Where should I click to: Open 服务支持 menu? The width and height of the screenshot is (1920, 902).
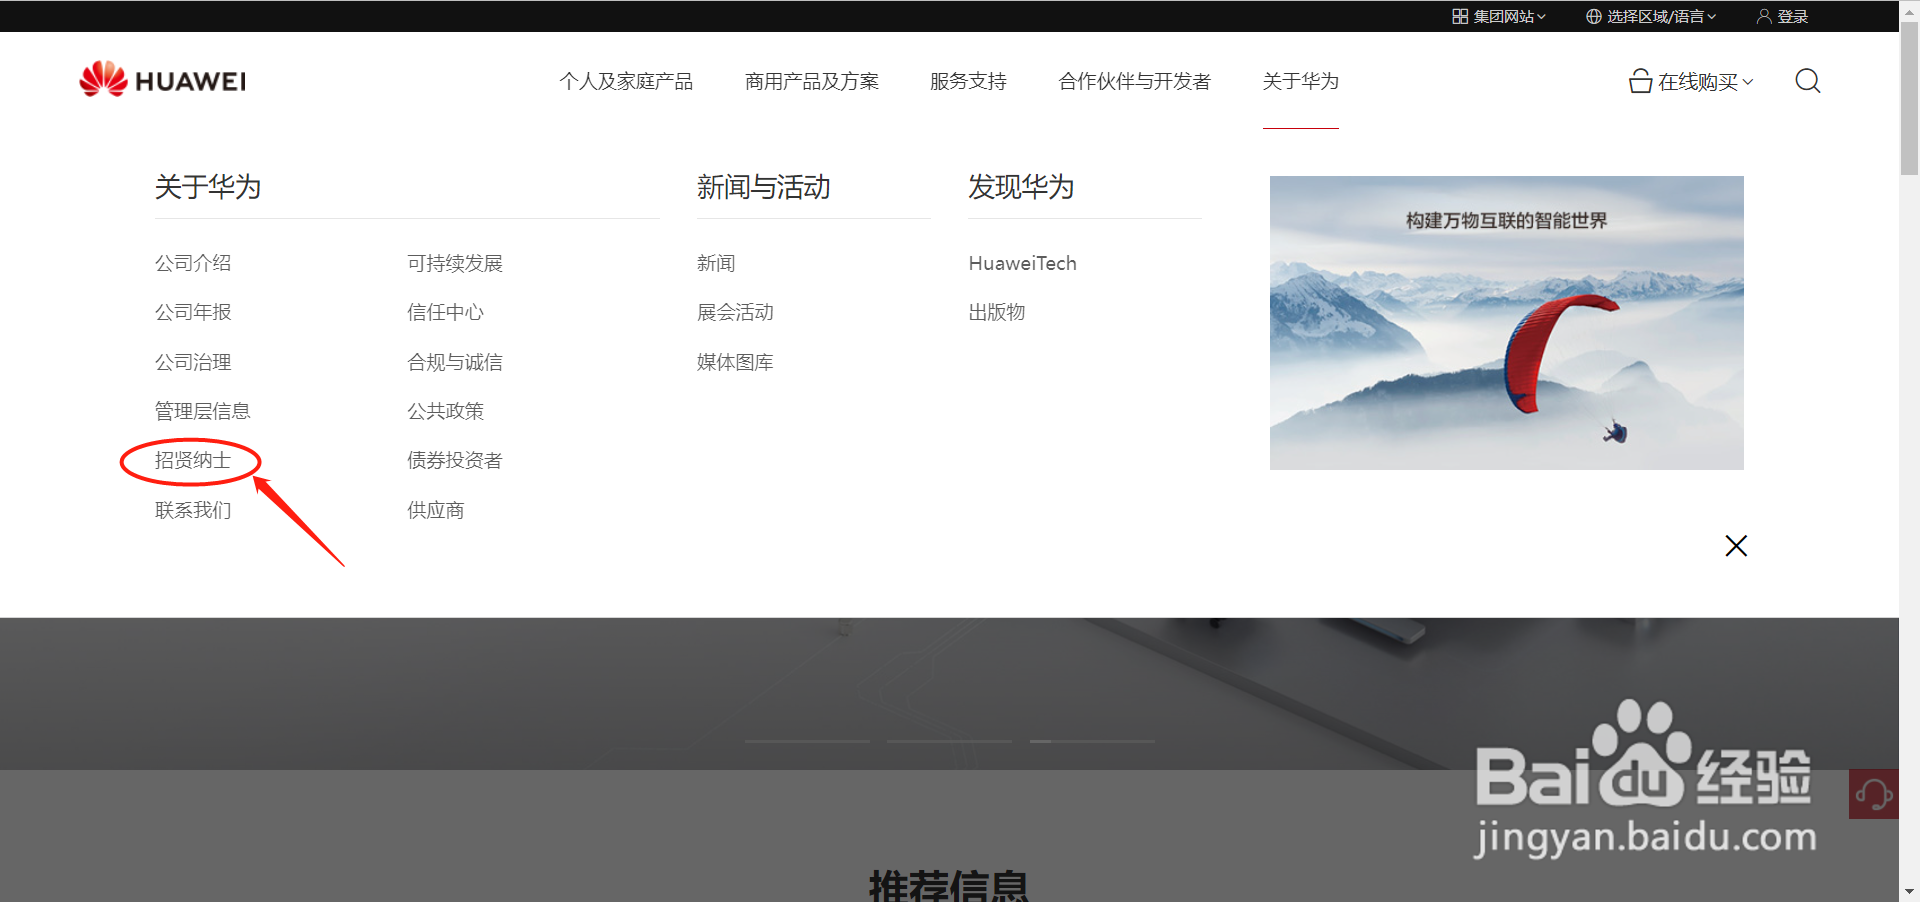pos(968,81)
